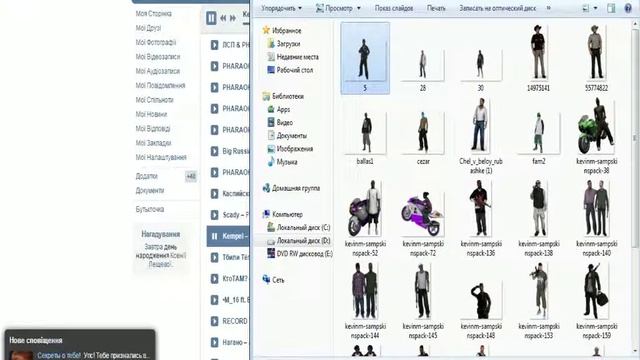Viewport: 640px width, 360px height.
Task: Expand the Просмотр dropdown arrow
Action: (359, 8)
